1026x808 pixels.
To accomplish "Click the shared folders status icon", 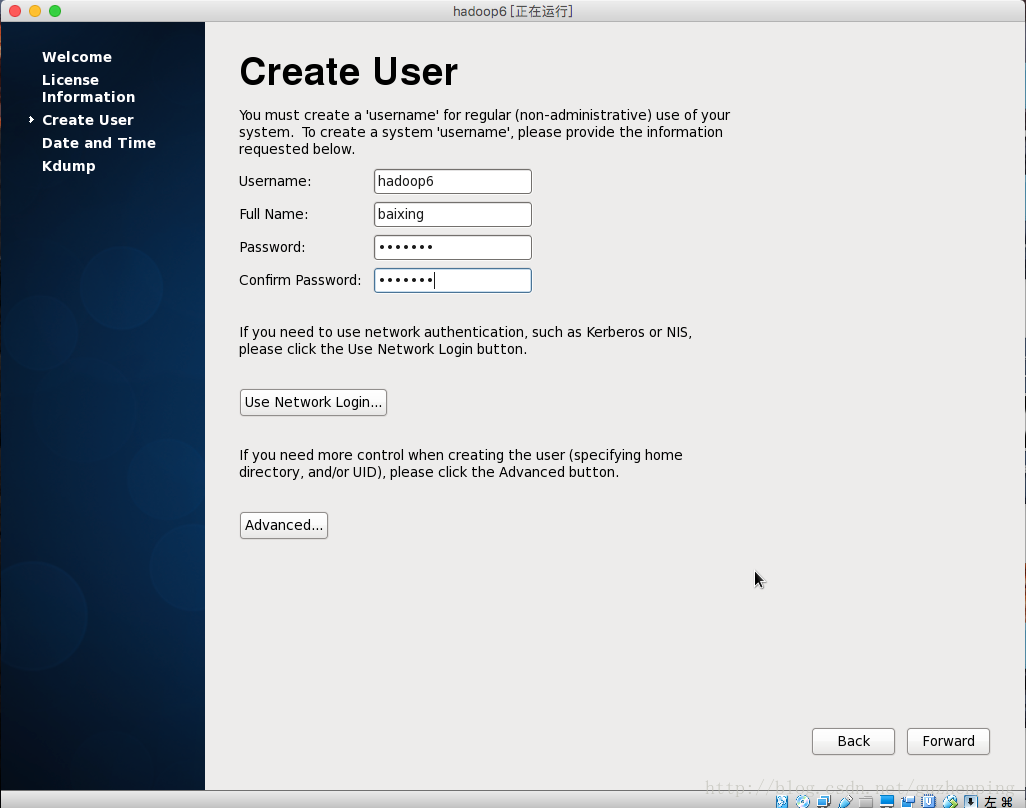I will click(866, 801).
